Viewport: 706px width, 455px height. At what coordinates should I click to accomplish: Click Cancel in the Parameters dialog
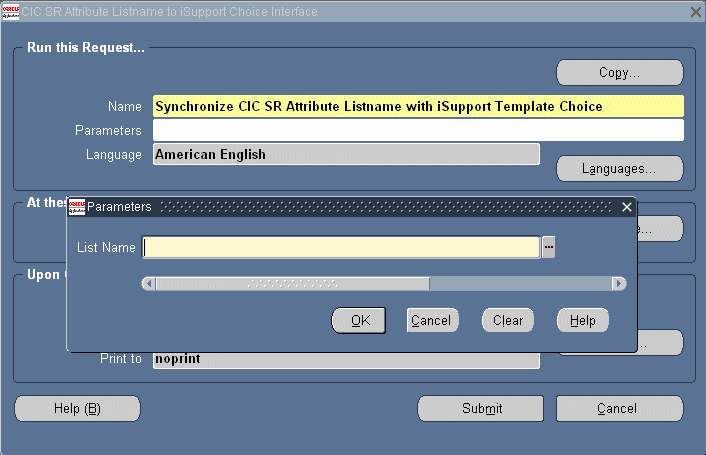pos(432,320)
